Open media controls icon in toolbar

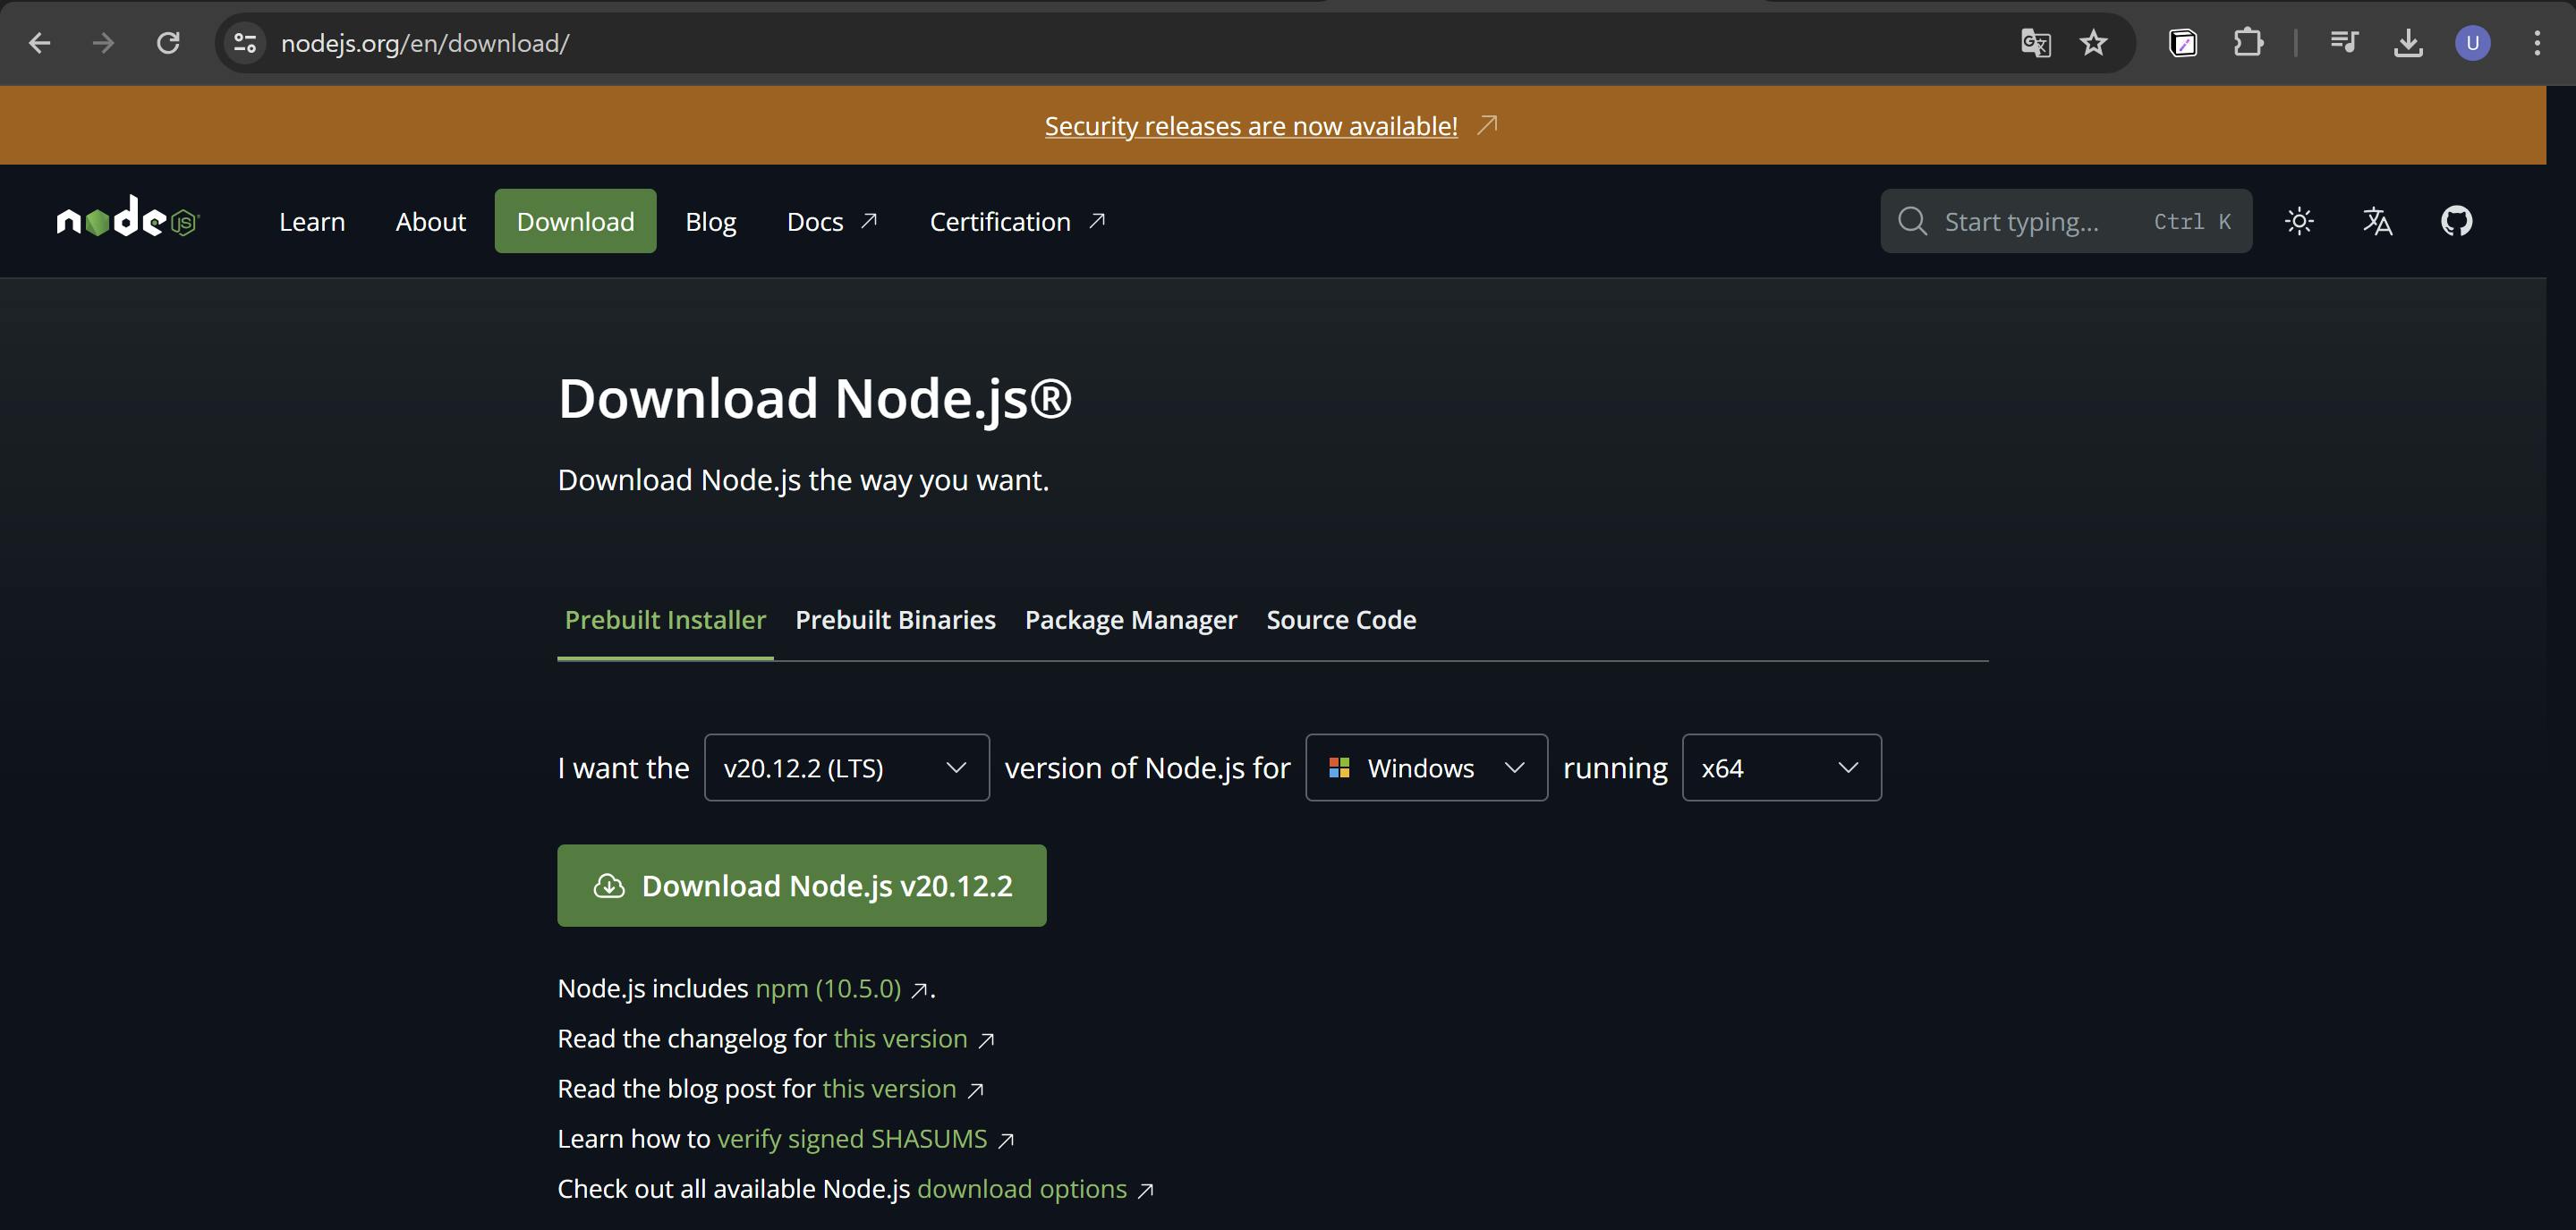2343,43
